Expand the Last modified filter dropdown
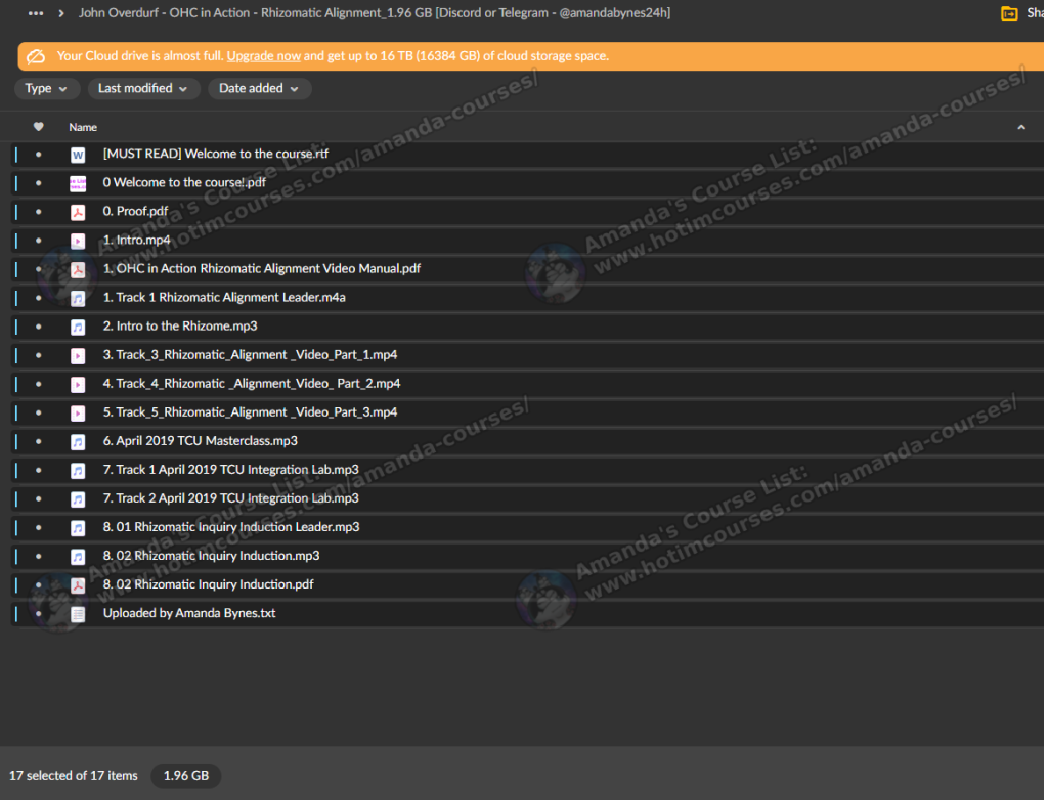The width and height of the screenshot is (1044, 800). 143,89
